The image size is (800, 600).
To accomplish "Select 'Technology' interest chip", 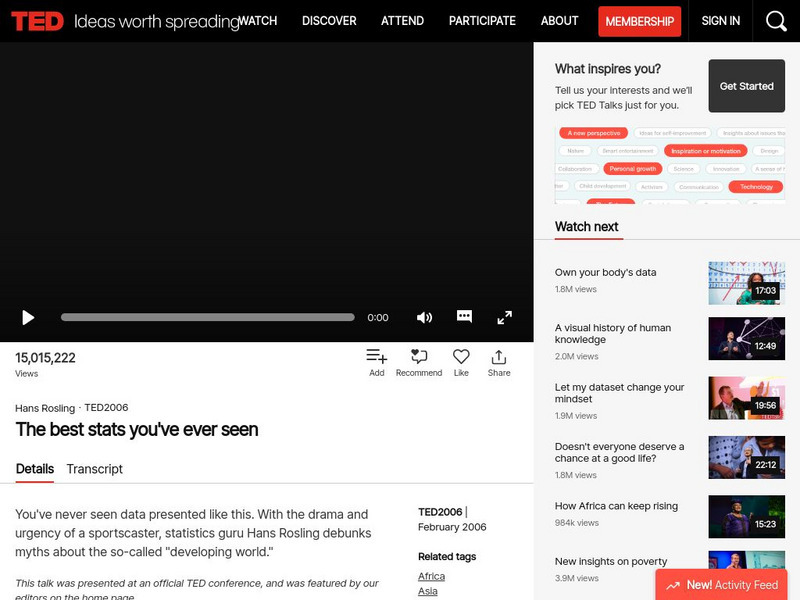I will coord(756,187).
